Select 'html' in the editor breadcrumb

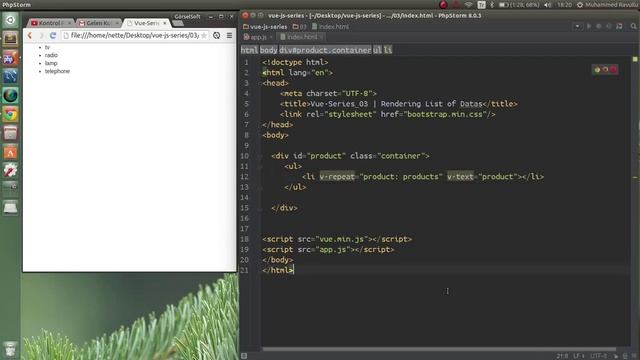[249, 50]
